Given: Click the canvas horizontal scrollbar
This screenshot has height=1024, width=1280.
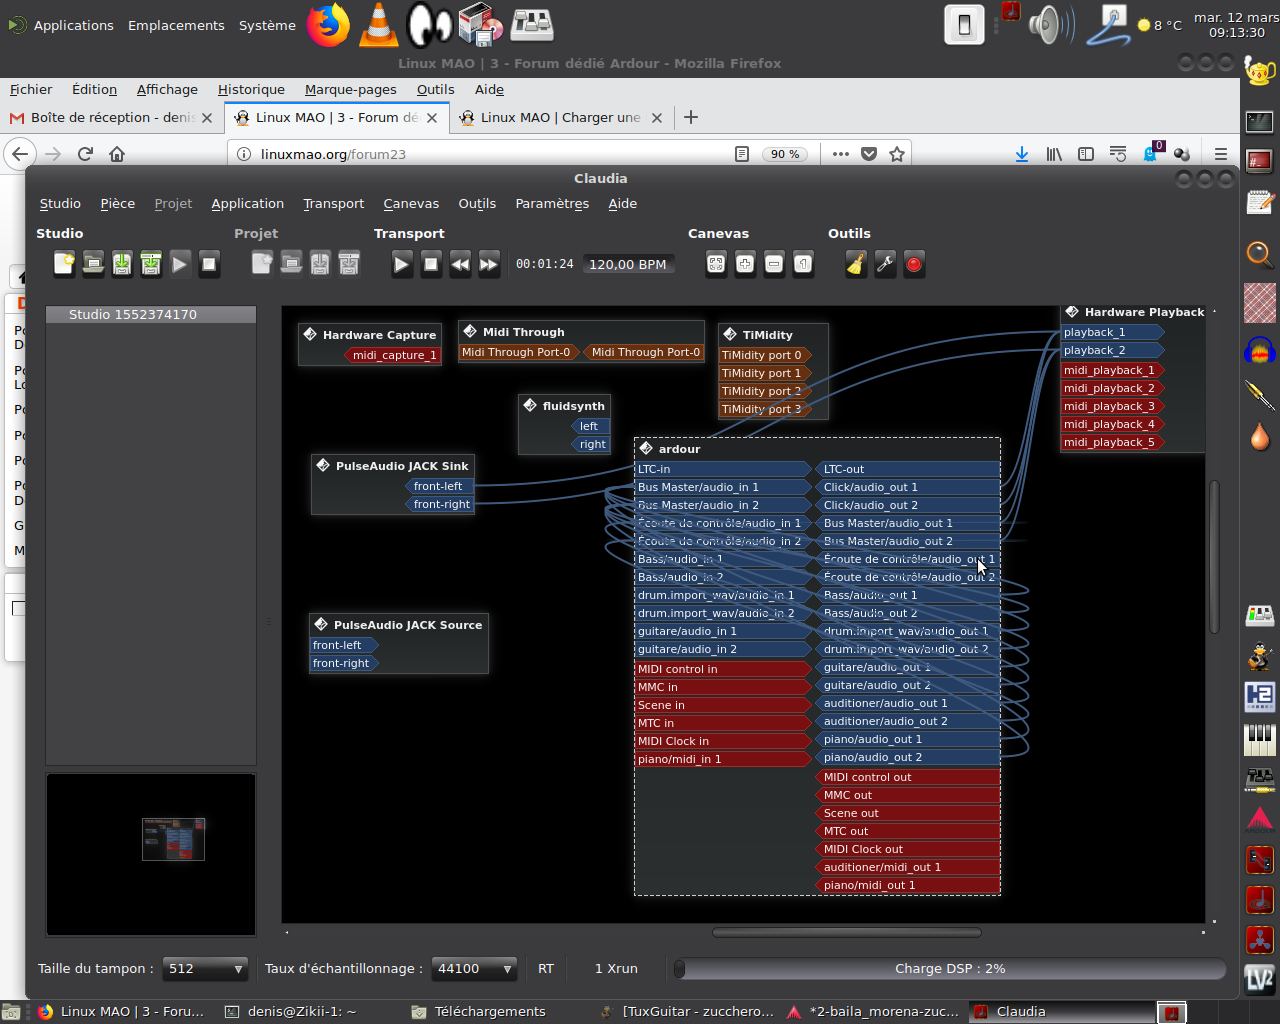Looking at the screenshot, I should (846, 932).
